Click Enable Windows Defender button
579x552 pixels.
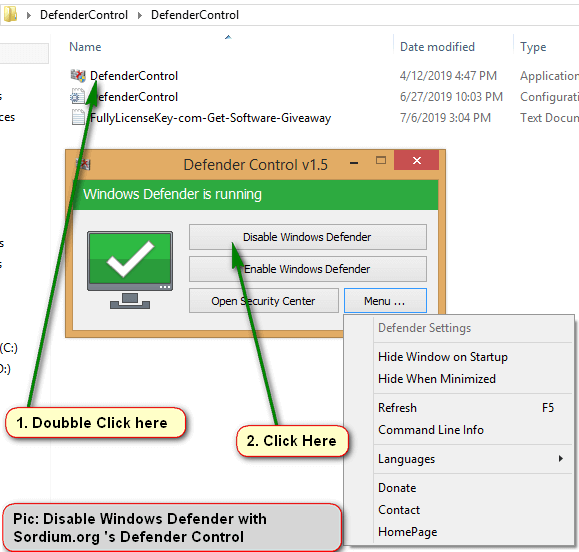pyautogui.click(x=308, y=269)
